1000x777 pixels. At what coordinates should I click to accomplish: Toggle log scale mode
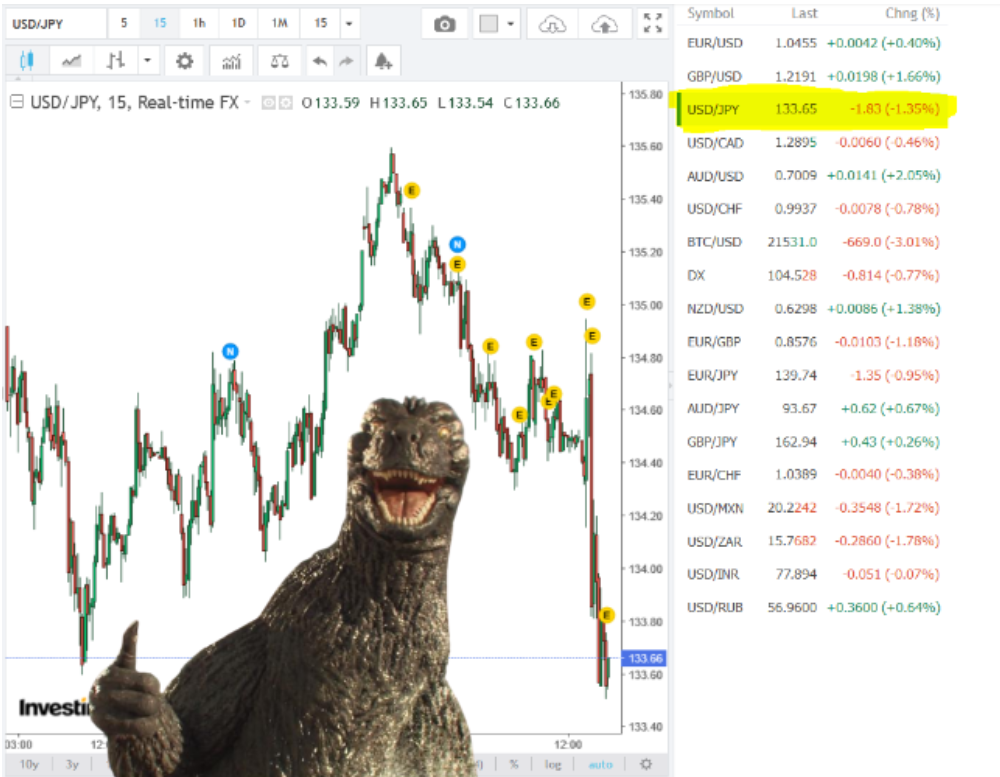[553, 764]
